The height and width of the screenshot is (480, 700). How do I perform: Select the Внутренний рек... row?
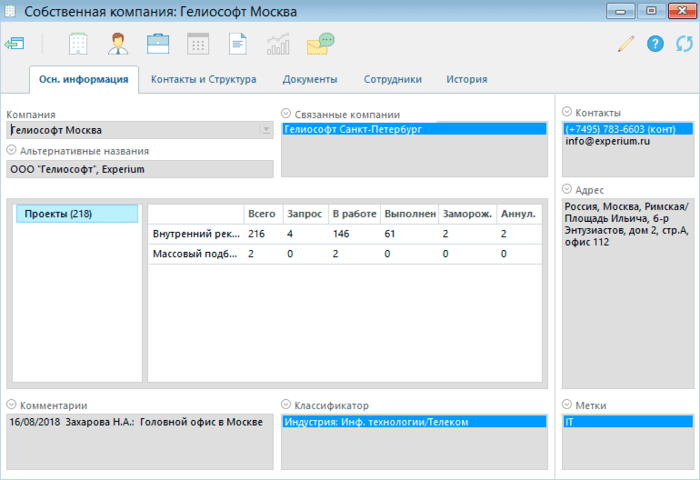coord(345,234)
